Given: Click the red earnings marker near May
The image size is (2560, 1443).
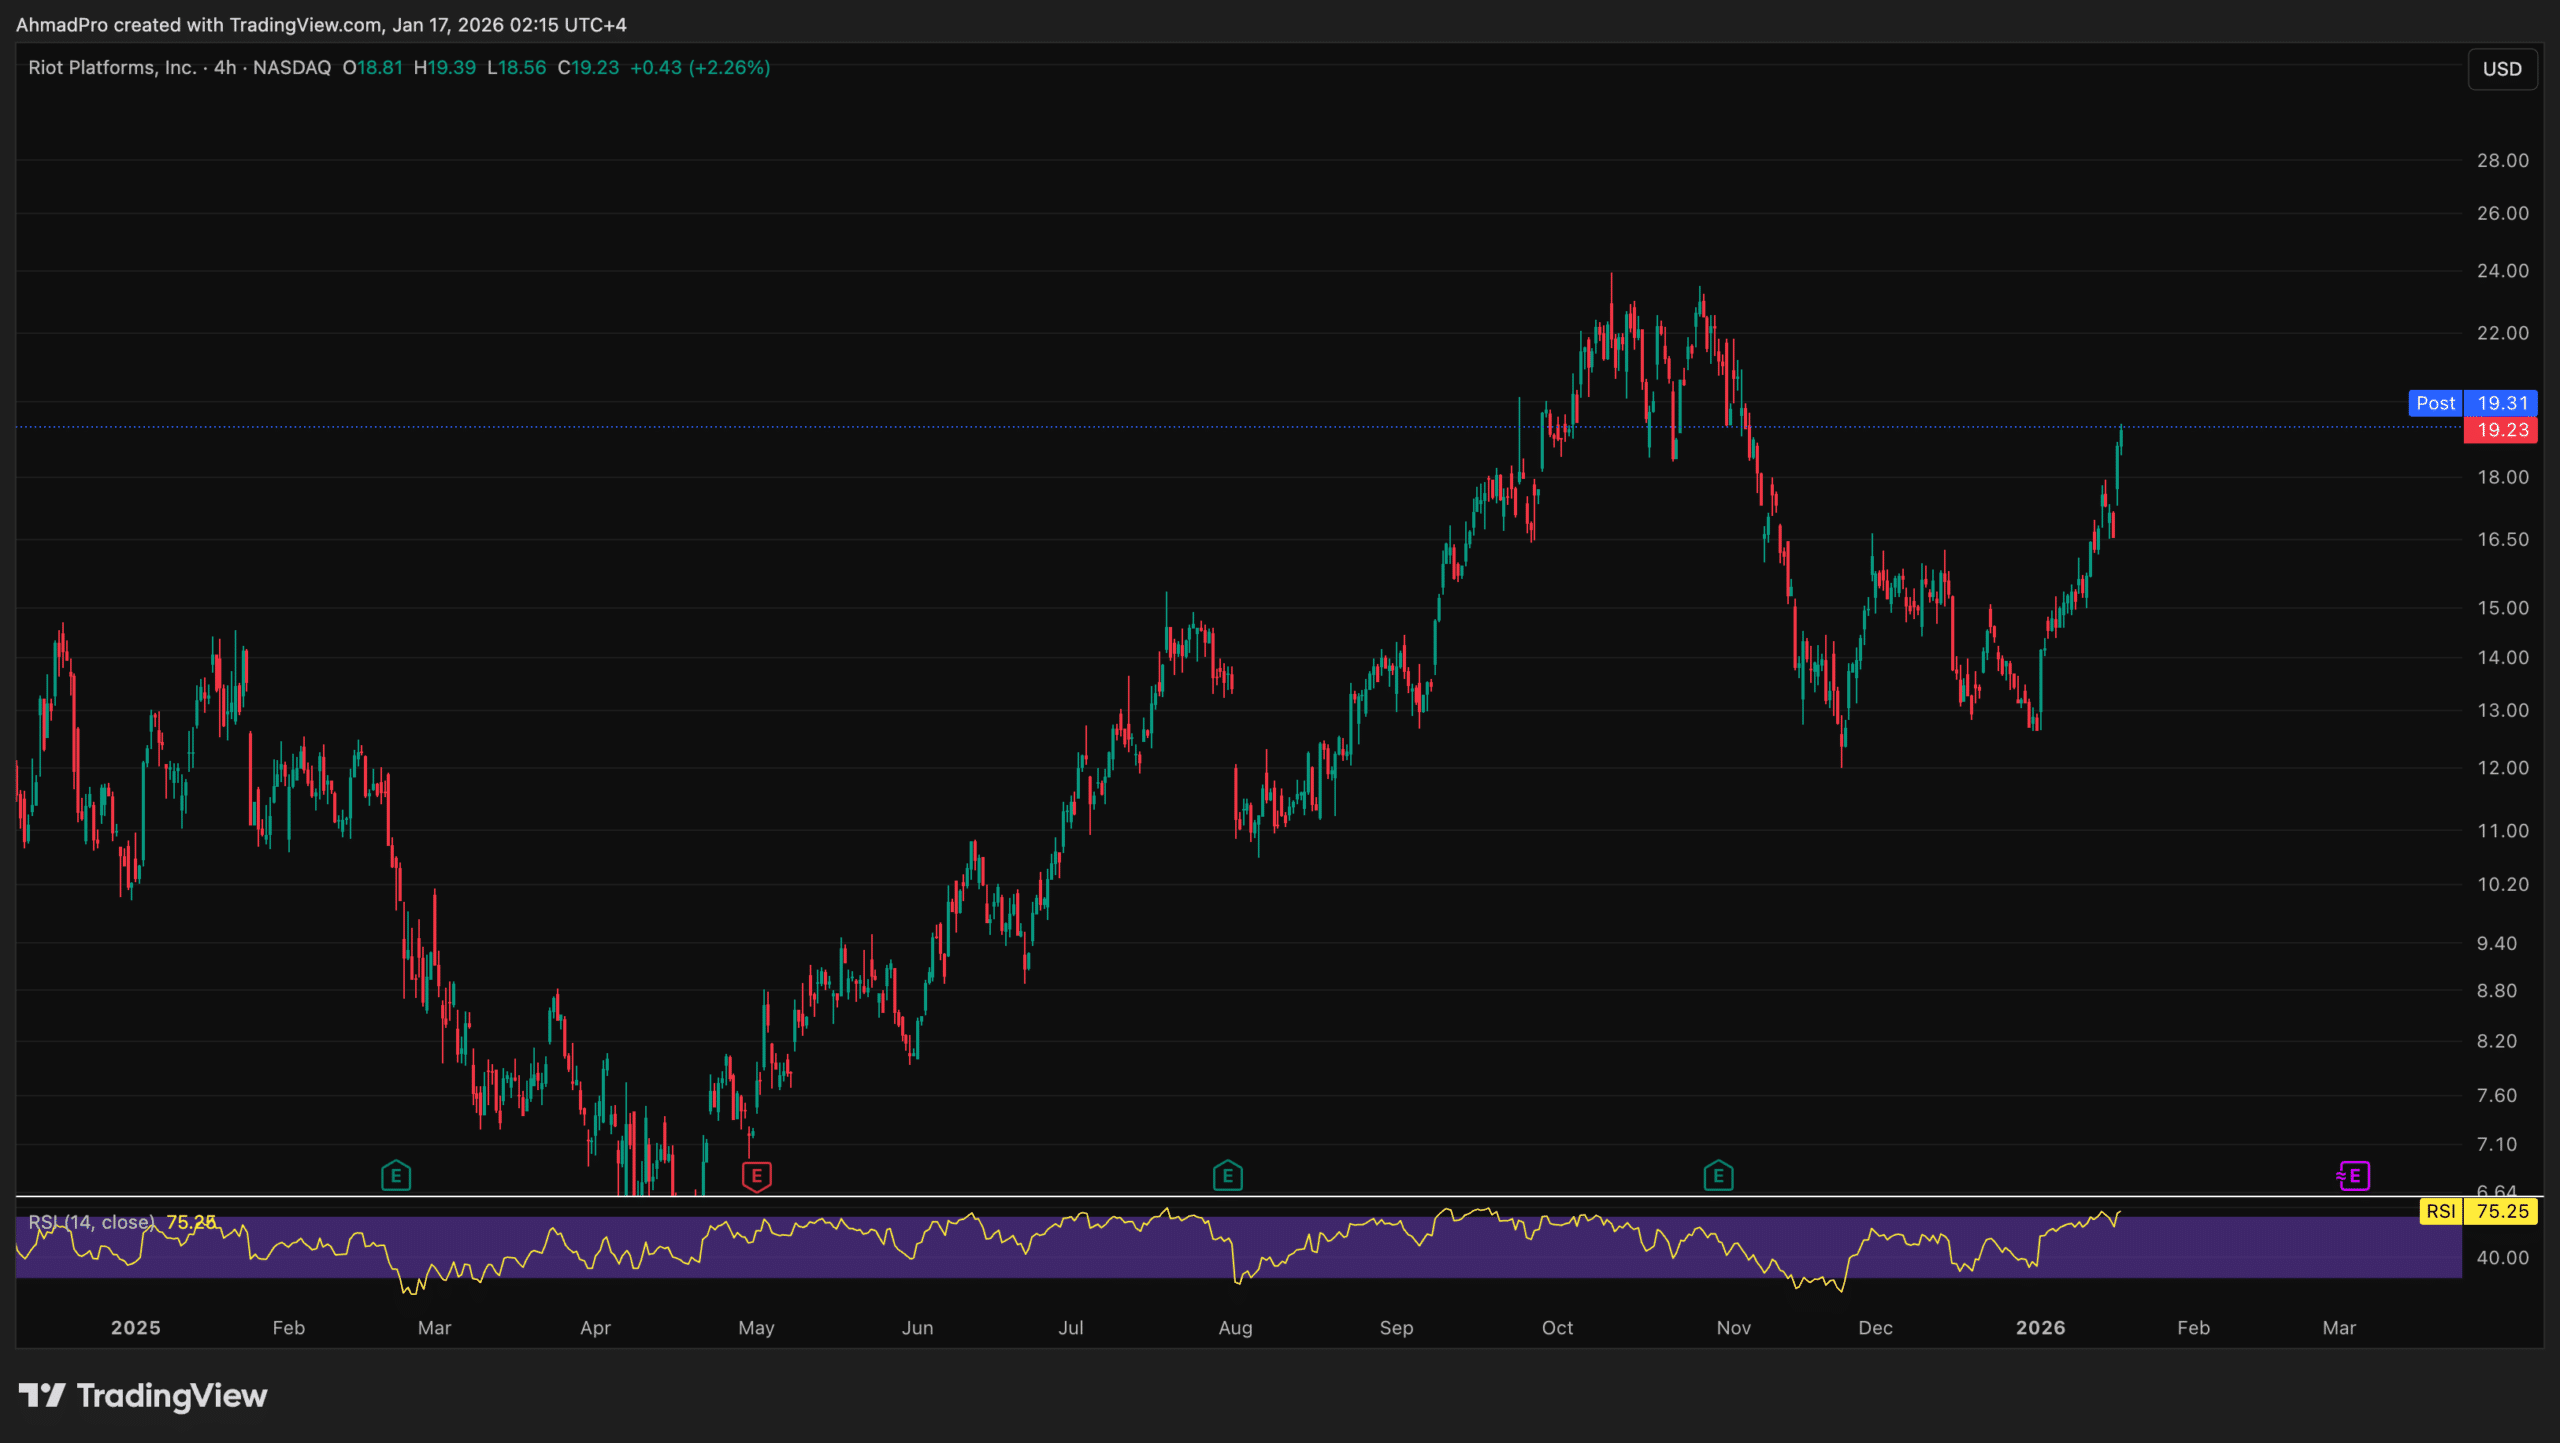Looking at the screenshot, I should [756, 1176].
